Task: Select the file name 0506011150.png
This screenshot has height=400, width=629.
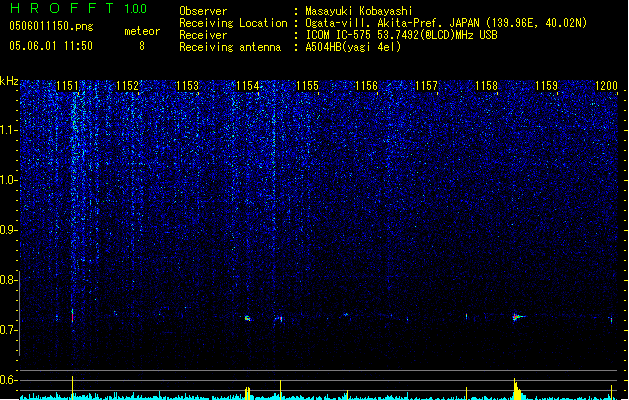Action: click(51, 26)
